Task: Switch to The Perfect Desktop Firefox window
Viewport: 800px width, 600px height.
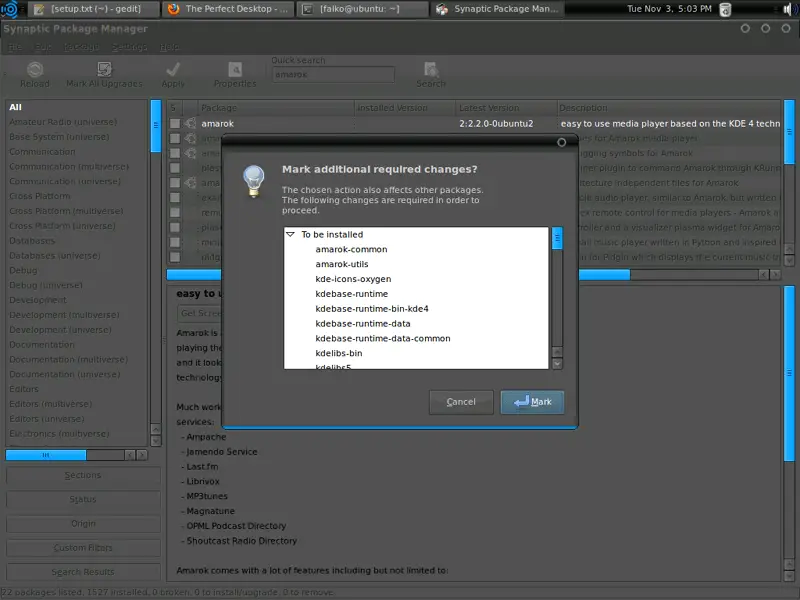Action: (229, 9)
